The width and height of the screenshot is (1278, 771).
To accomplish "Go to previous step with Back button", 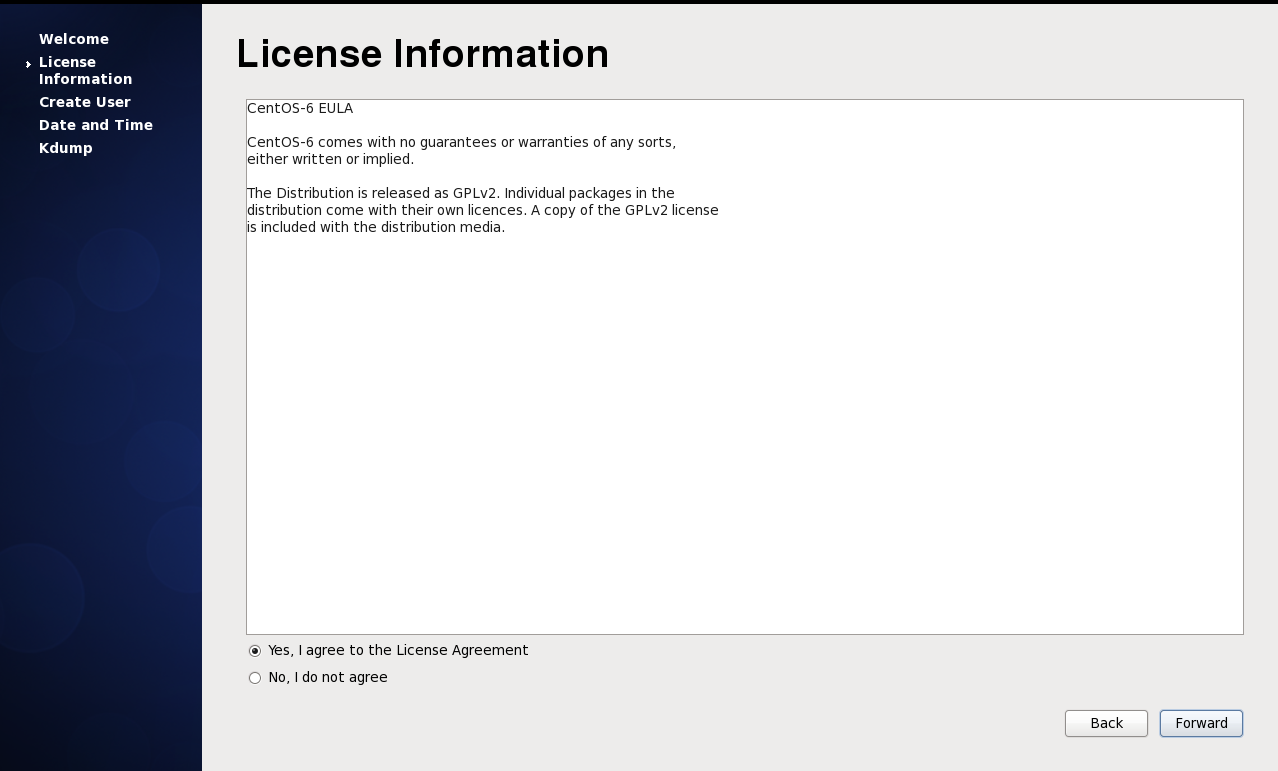I will pos(1105,723).
